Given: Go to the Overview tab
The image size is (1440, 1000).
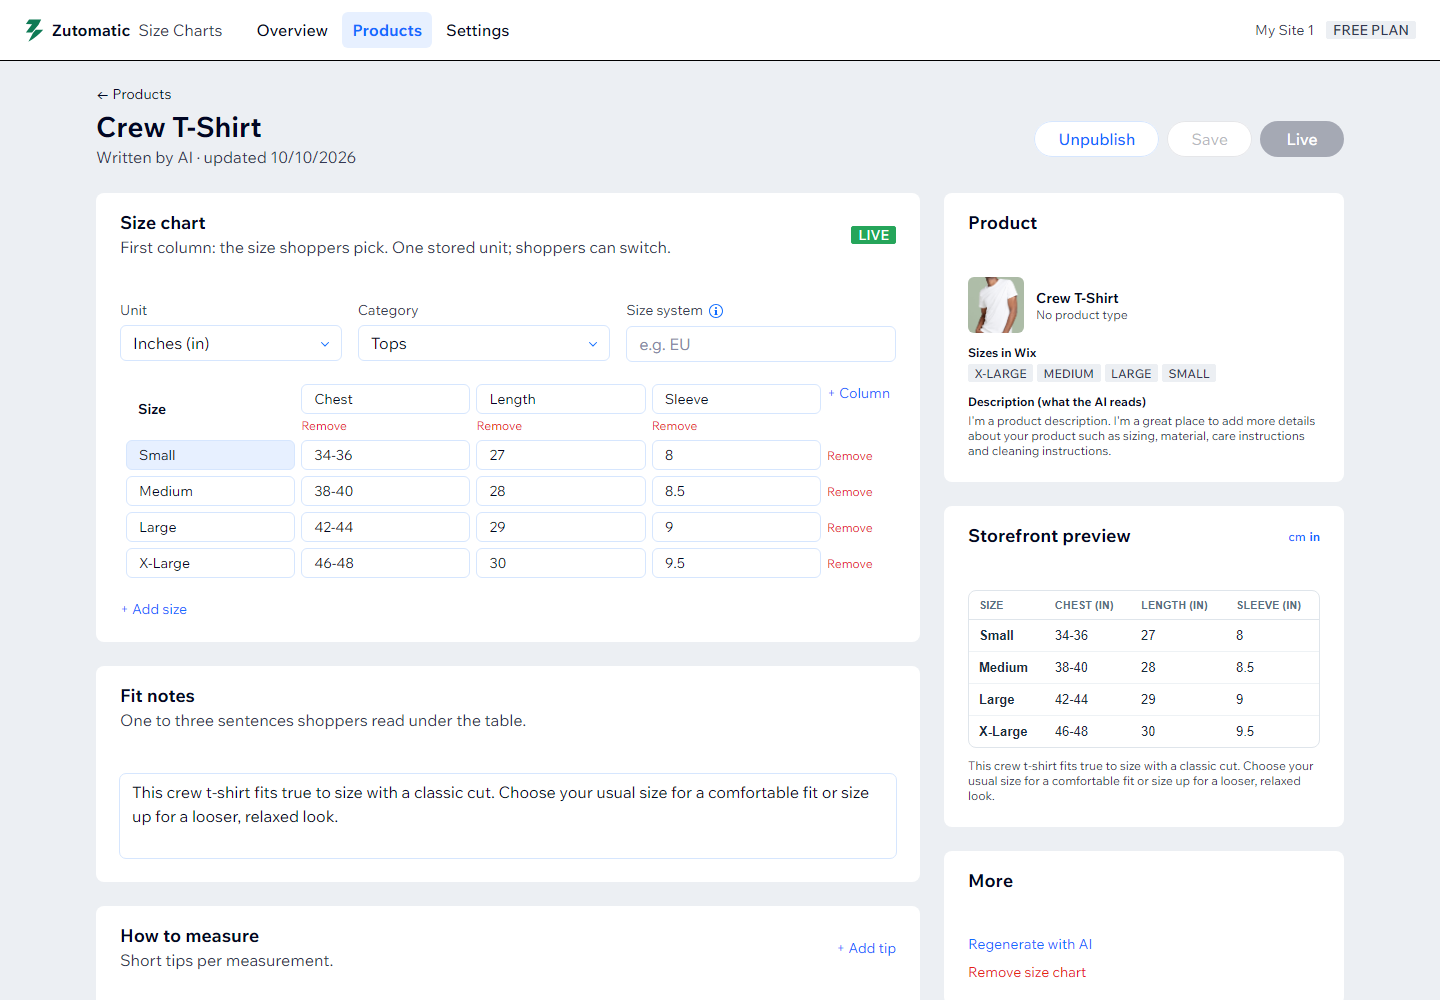Looking at the screenshot, I should tap(292, 30).
